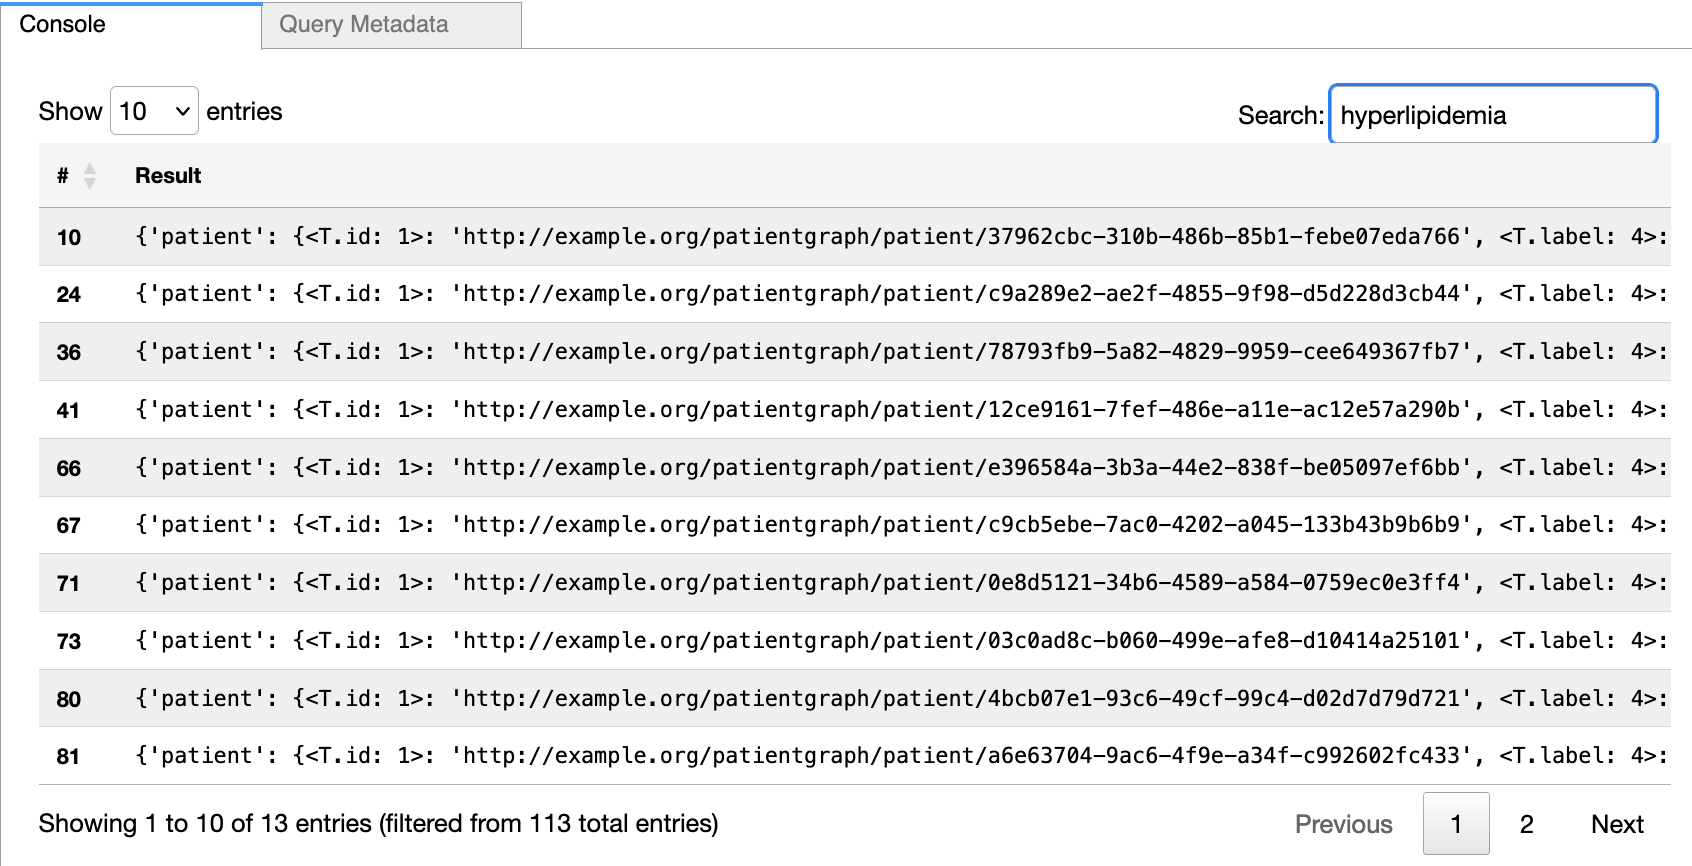1692x866 pixels.
Task: Click the 'Showing 1 to 10 of 13 entries' status text
Action: 378,824
